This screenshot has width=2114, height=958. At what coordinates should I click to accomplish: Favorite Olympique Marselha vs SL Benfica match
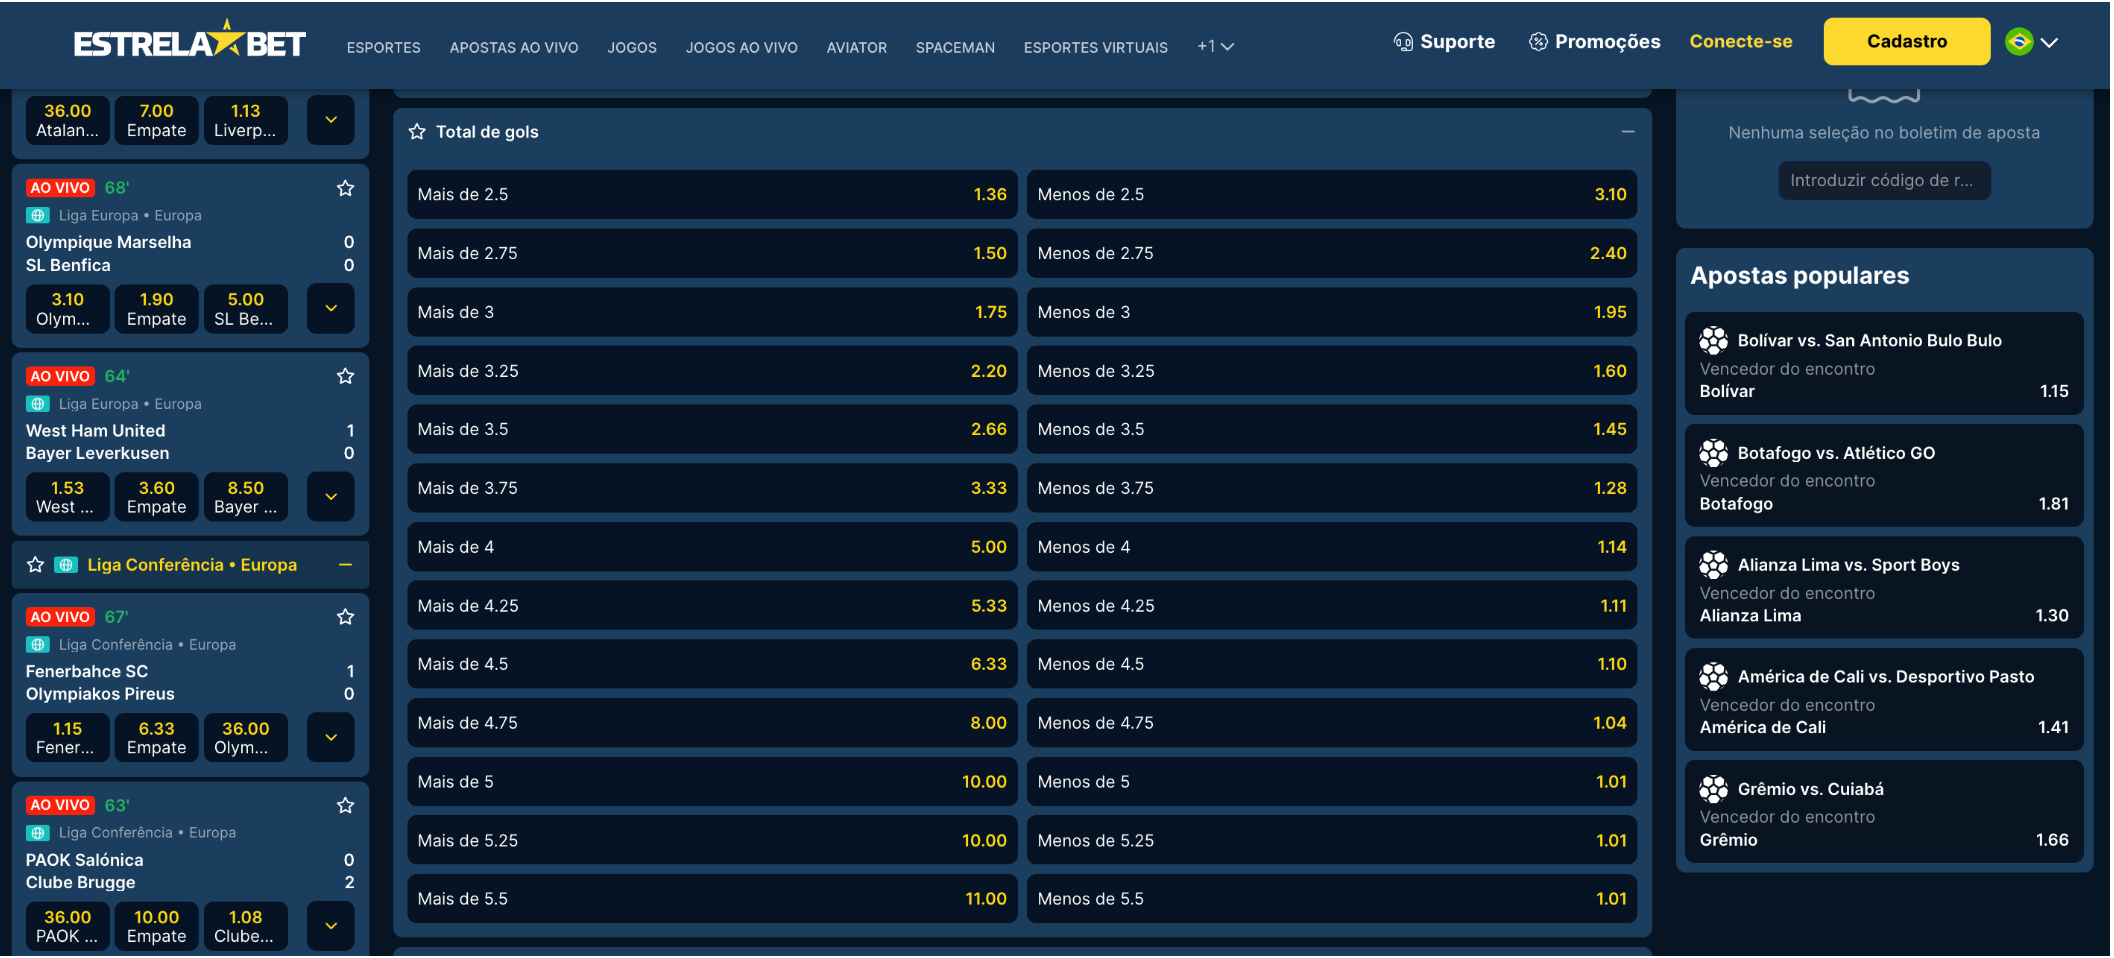tap(345, 188)
